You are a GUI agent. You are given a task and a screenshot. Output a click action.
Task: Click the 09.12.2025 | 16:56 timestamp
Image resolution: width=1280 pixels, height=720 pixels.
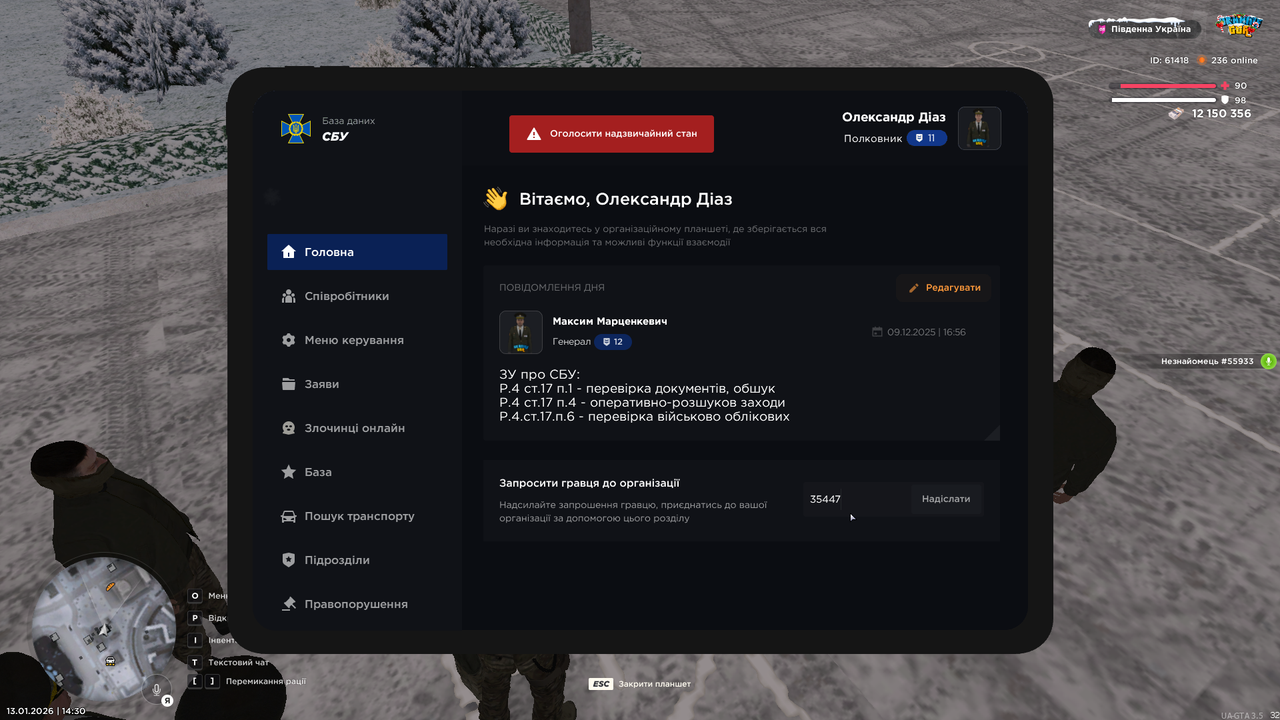tap(926, 332)
